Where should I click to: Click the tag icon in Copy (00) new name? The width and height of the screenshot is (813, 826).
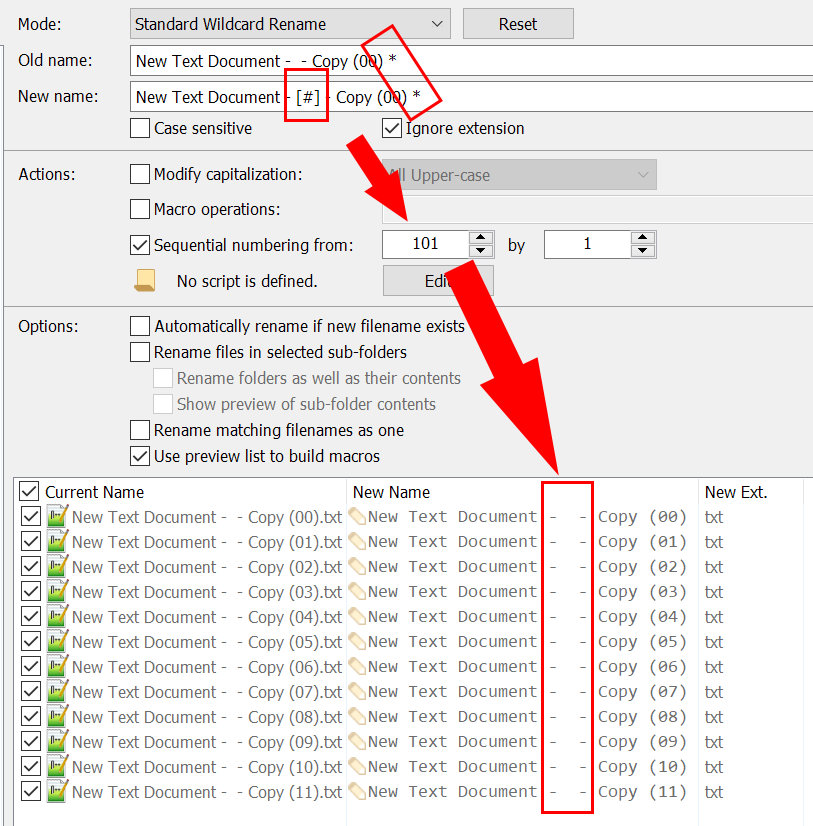point(357,516)
